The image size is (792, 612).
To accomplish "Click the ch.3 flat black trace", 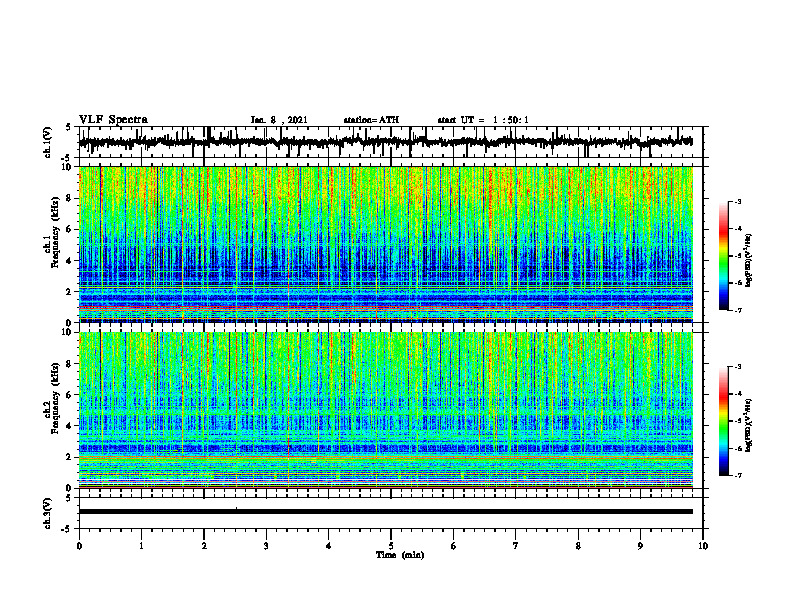I will [x=385, y=512].
